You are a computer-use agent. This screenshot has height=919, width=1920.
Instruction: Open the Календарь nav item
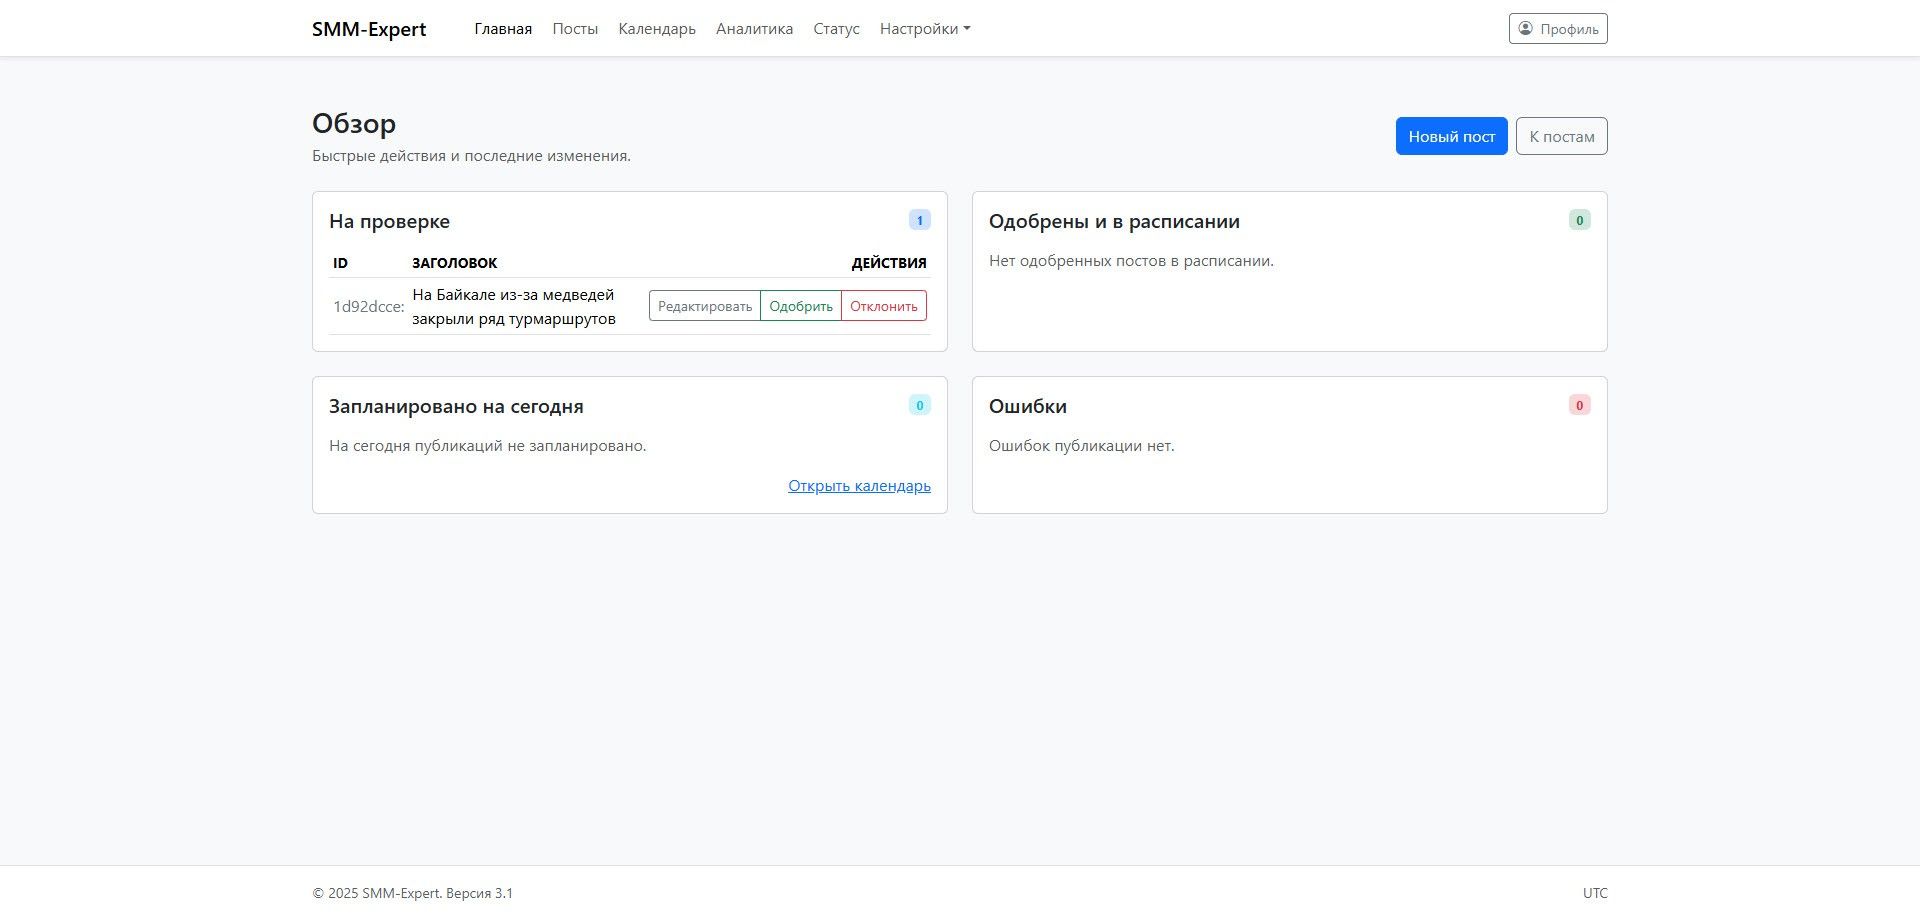pos(657,29)
